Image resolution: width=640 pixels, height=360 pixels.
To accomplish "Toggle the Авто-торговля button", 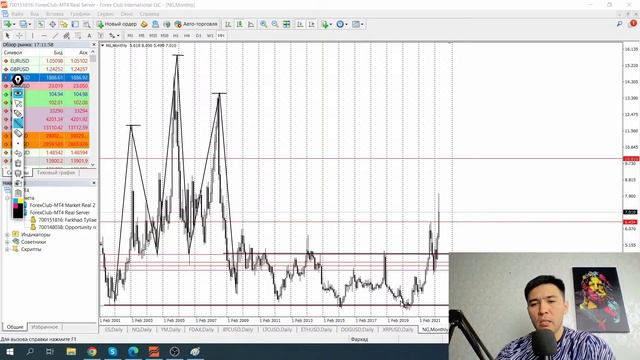I will coord(197,24).
